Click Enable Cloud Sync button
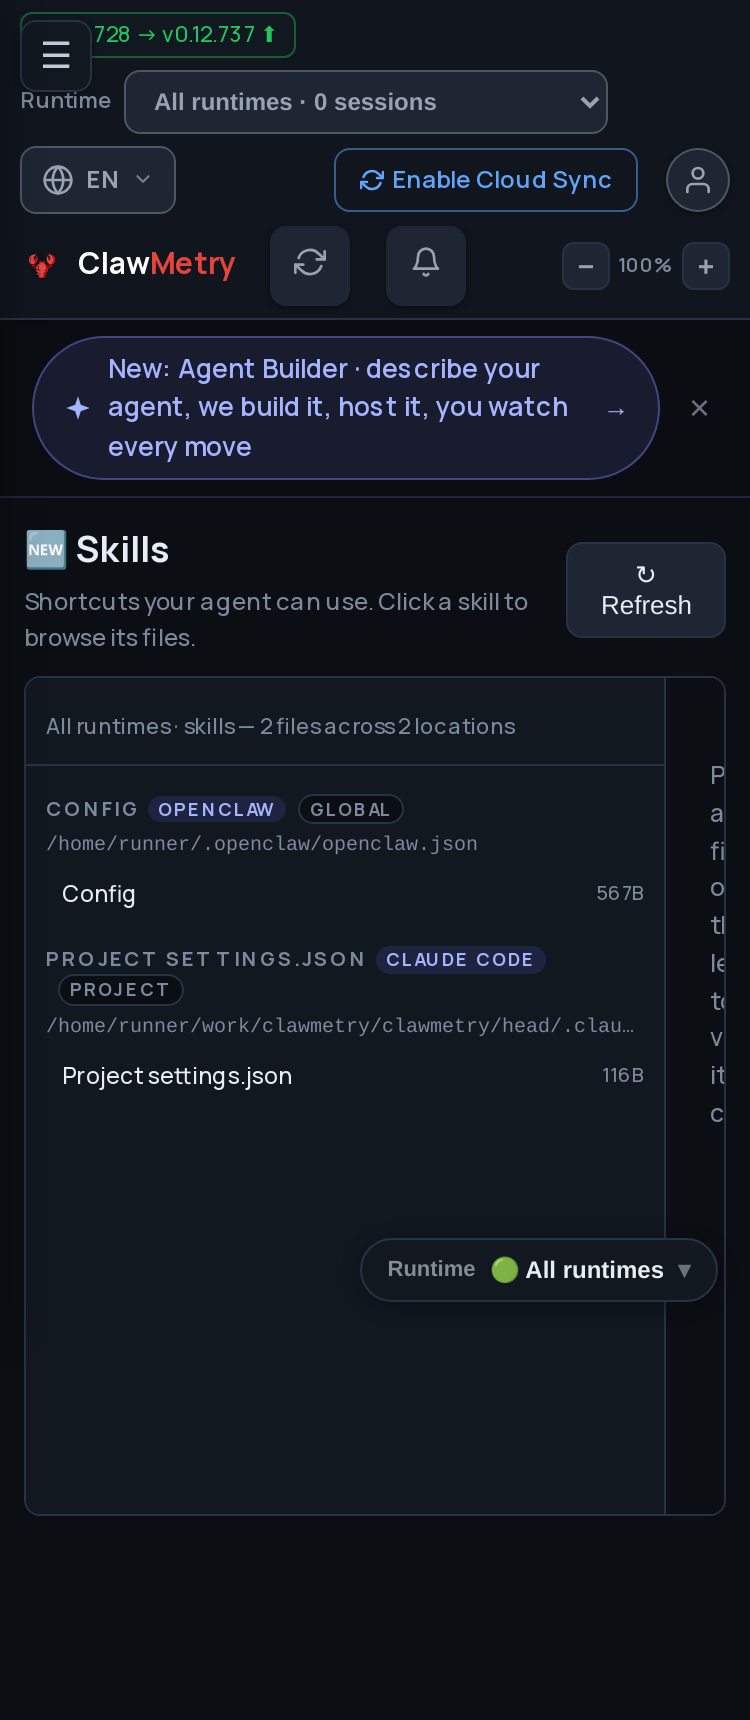750x1720 pixels. 486,180
